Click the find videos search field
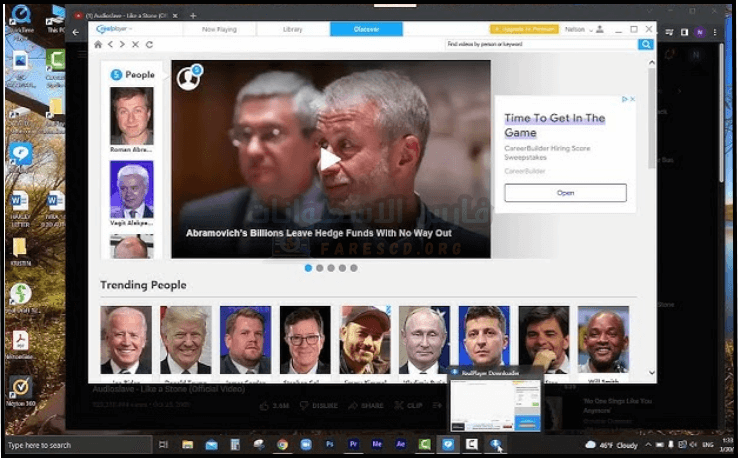This screenshot has height=458, width=738. click(x=540, y=45)
